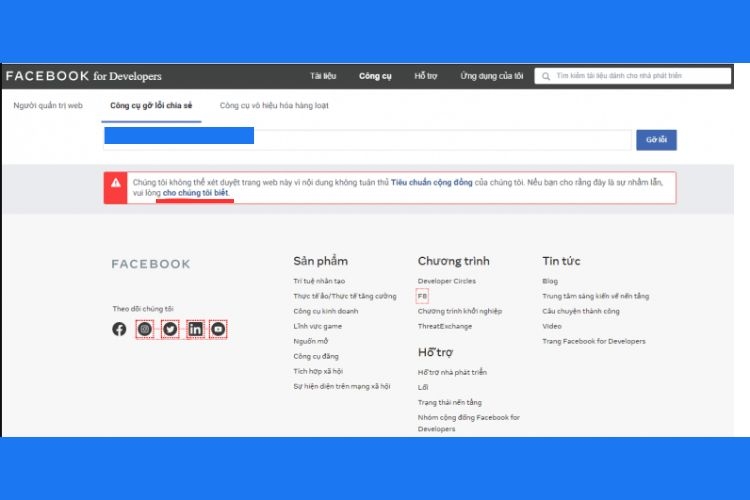Image resolution: width=750 pixels, height=500 pixels.
Task: Click the Chương trình footer heading
Action: tap(453, 261)
